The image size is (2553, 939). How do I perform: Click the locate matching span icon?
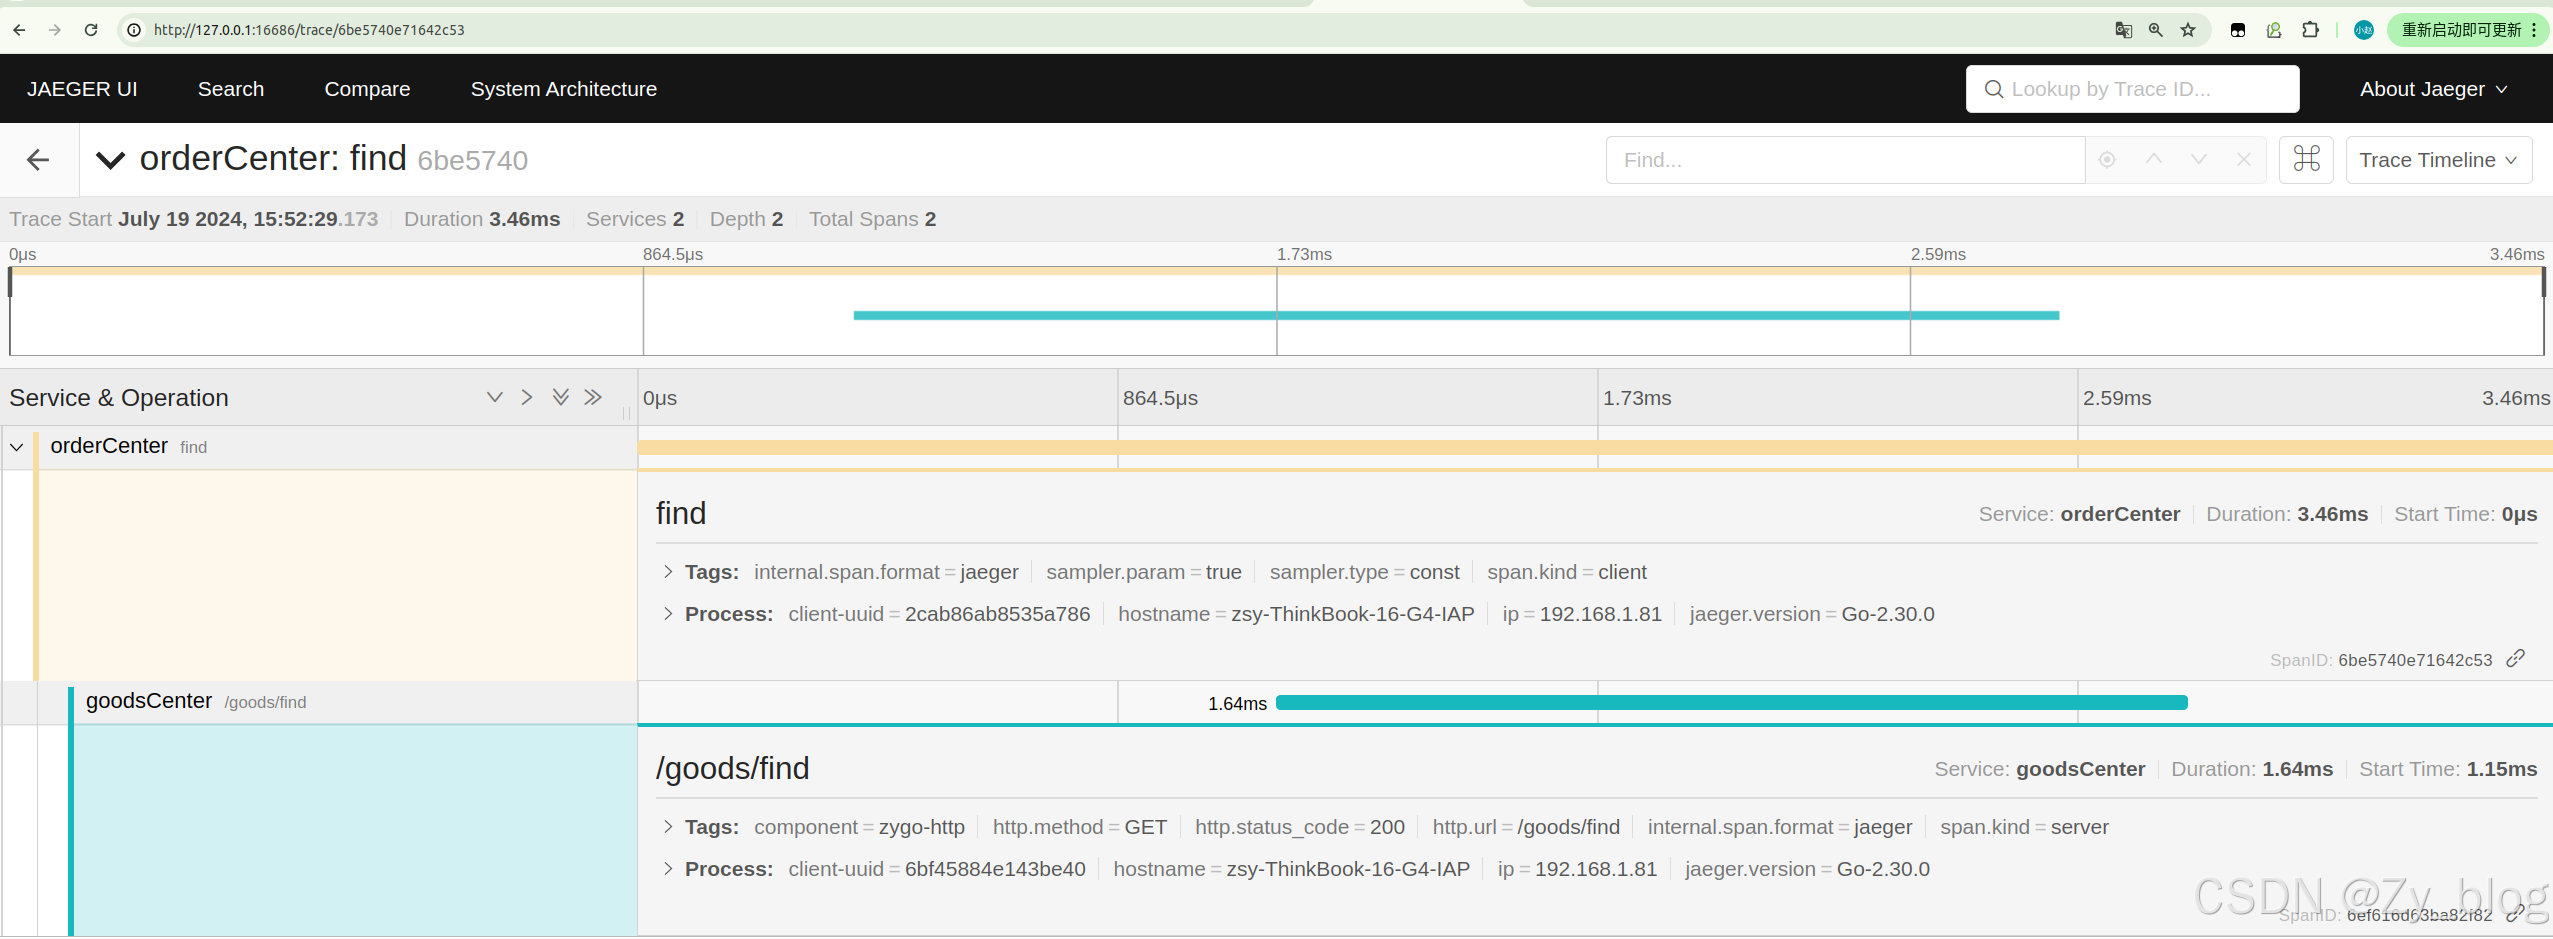pyautogui.click(x=2107, y=160)
